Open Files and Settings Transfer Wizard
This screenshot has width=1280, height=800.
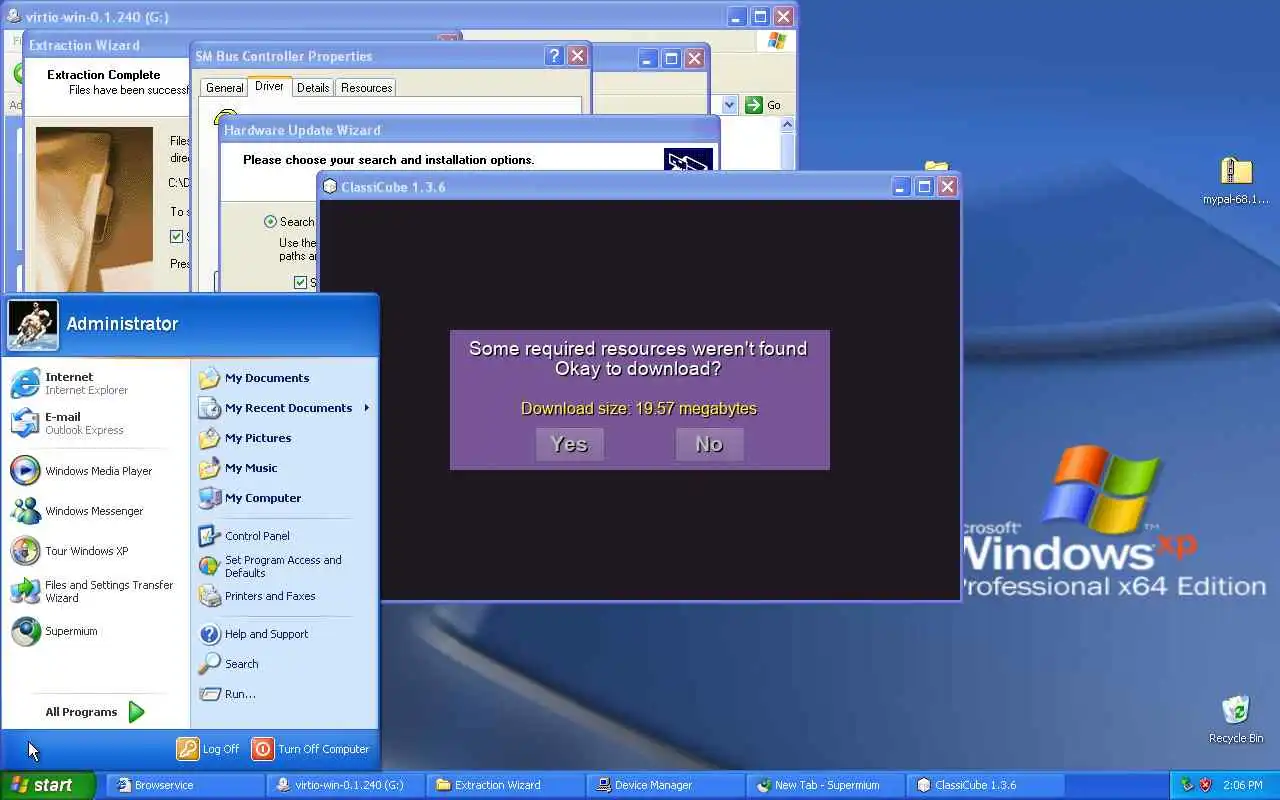pos(96,591)
